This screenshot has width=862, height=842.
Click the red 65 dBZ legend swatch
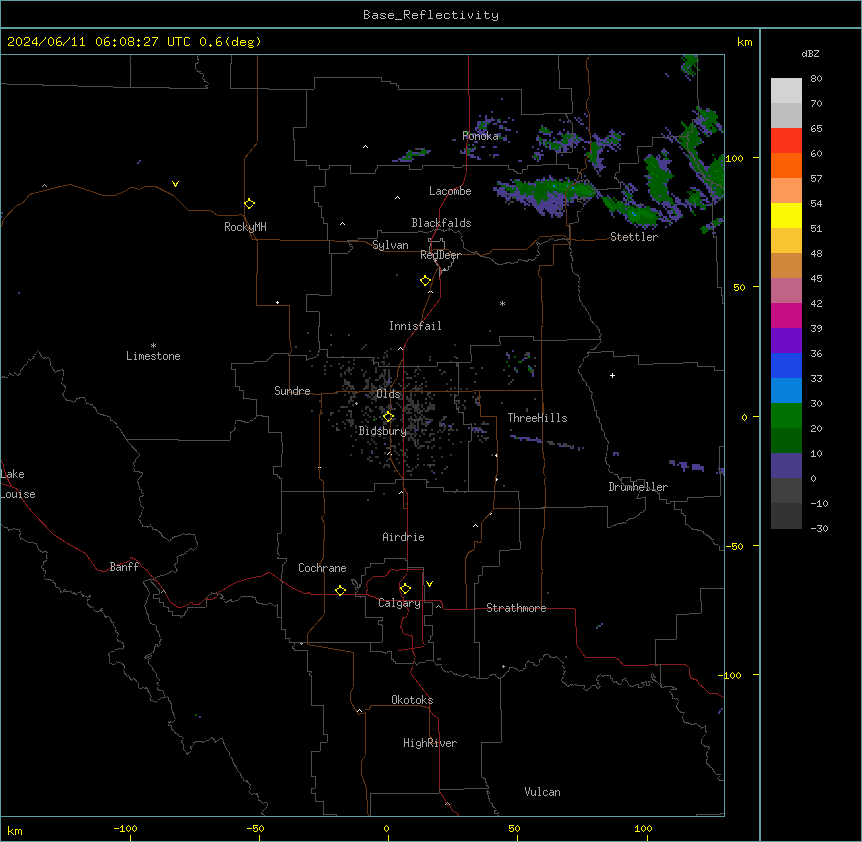coord(786,141)
